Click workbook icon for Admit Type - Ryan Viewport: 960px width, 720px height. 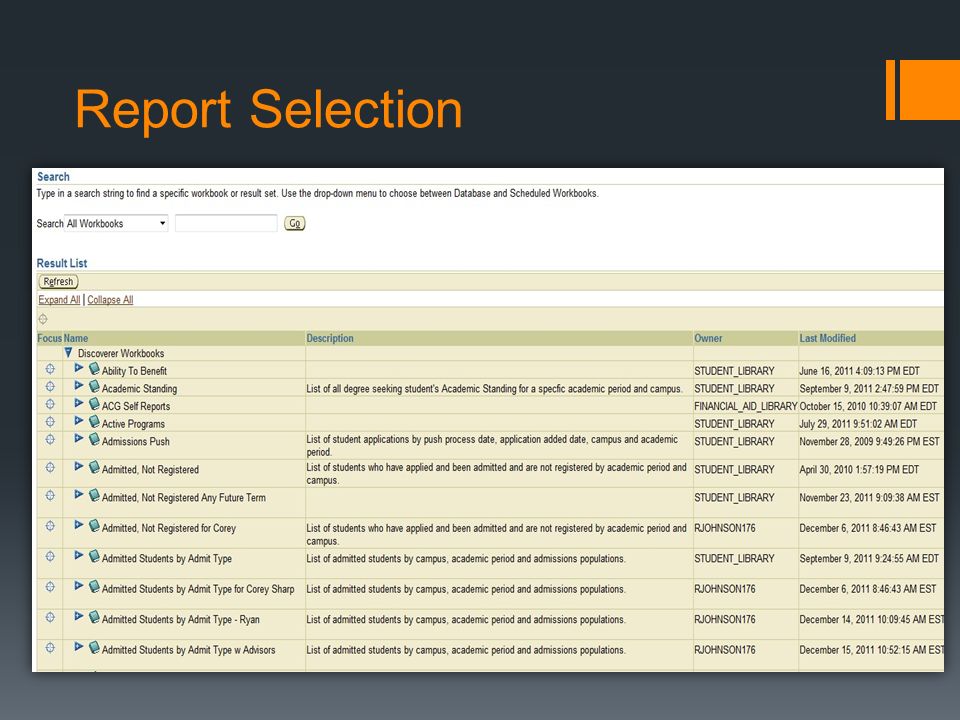[94, 617]
